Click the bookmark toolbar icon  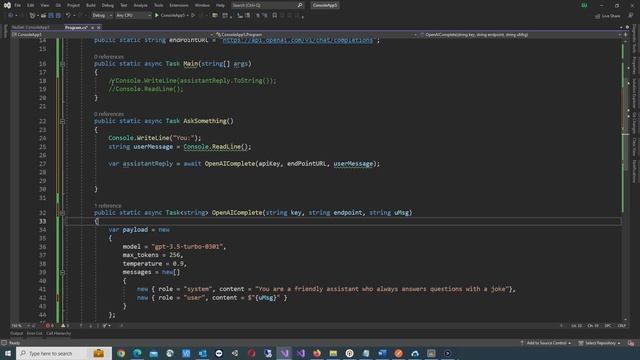275,16
